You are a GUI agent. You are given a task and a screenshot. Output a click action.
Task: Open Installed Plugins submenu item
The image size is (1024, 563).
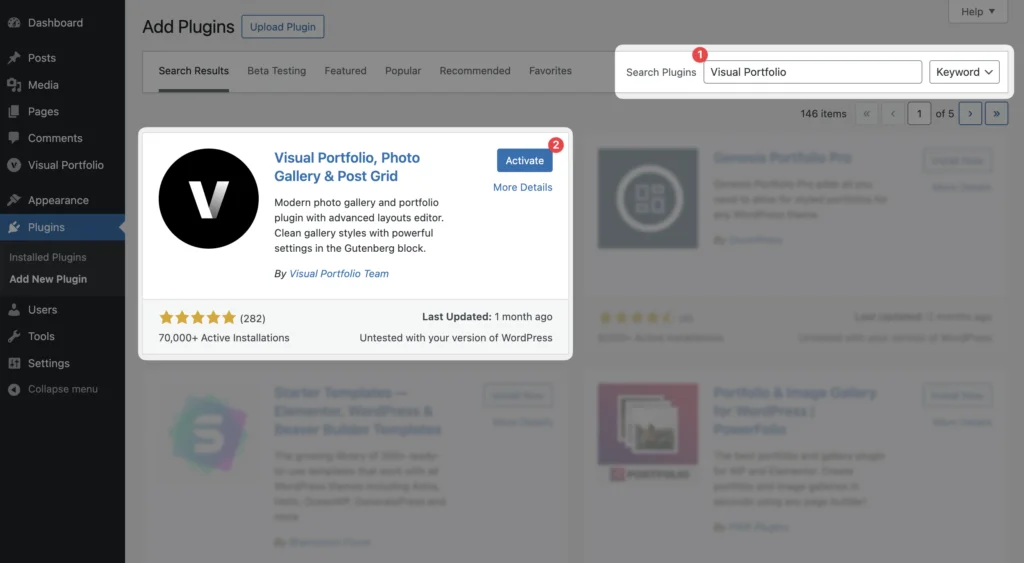[x=48, y=257]
